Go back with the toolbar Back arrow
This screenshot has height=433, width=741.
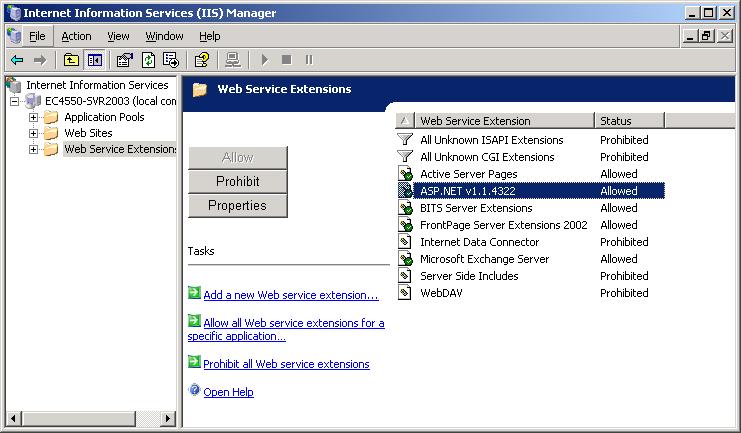click(x=17, y=60)
